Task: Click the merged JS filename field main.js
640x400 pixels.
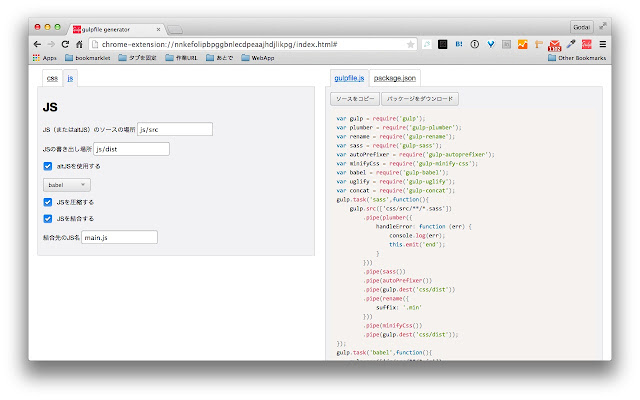Action: click(120, 237)
